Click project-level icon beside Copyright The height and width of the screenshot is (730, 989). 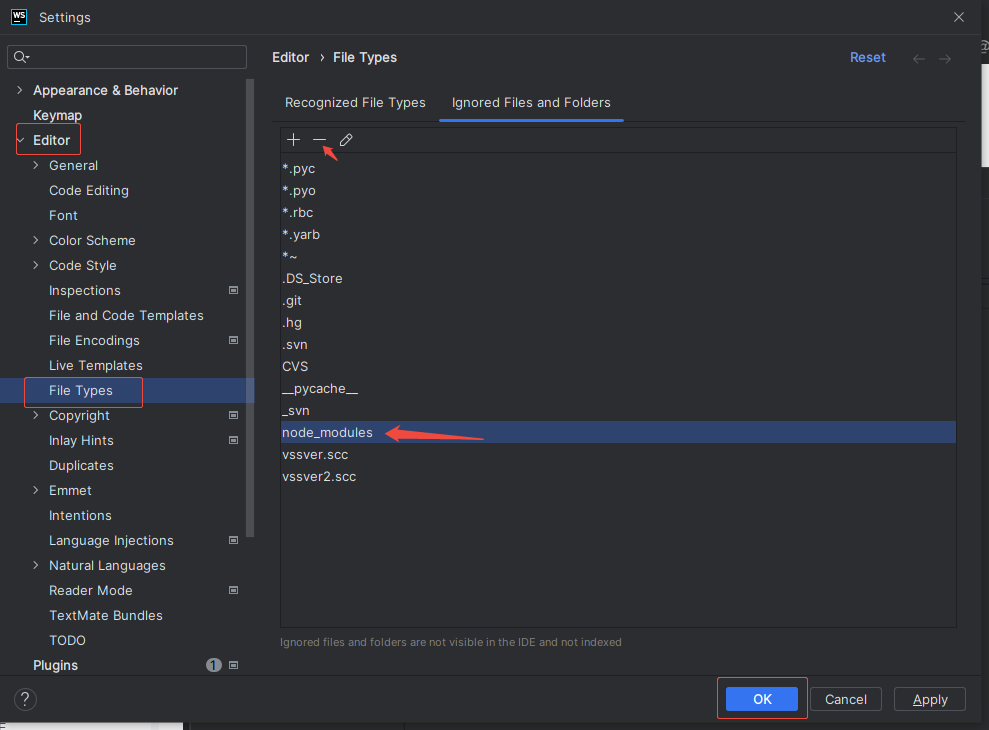point(233,415)
